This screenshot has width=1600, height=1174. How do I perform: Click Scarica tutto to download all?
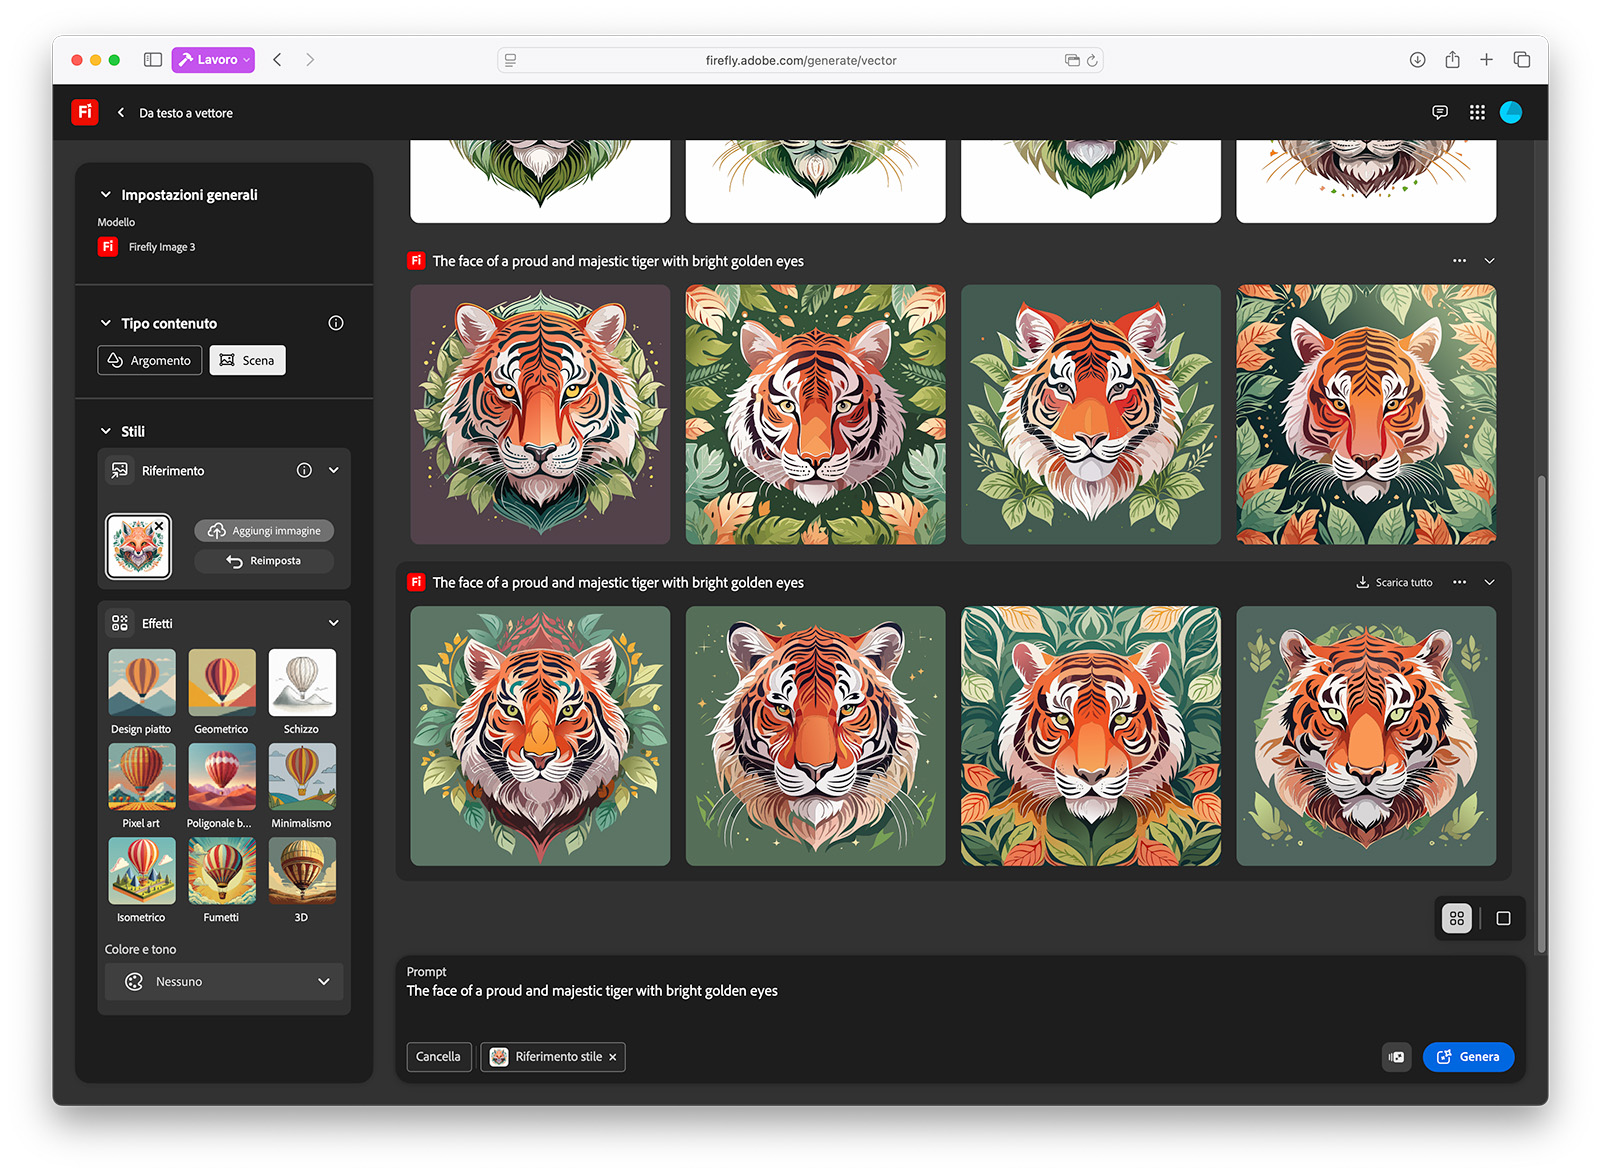(x=1394, y=582)
